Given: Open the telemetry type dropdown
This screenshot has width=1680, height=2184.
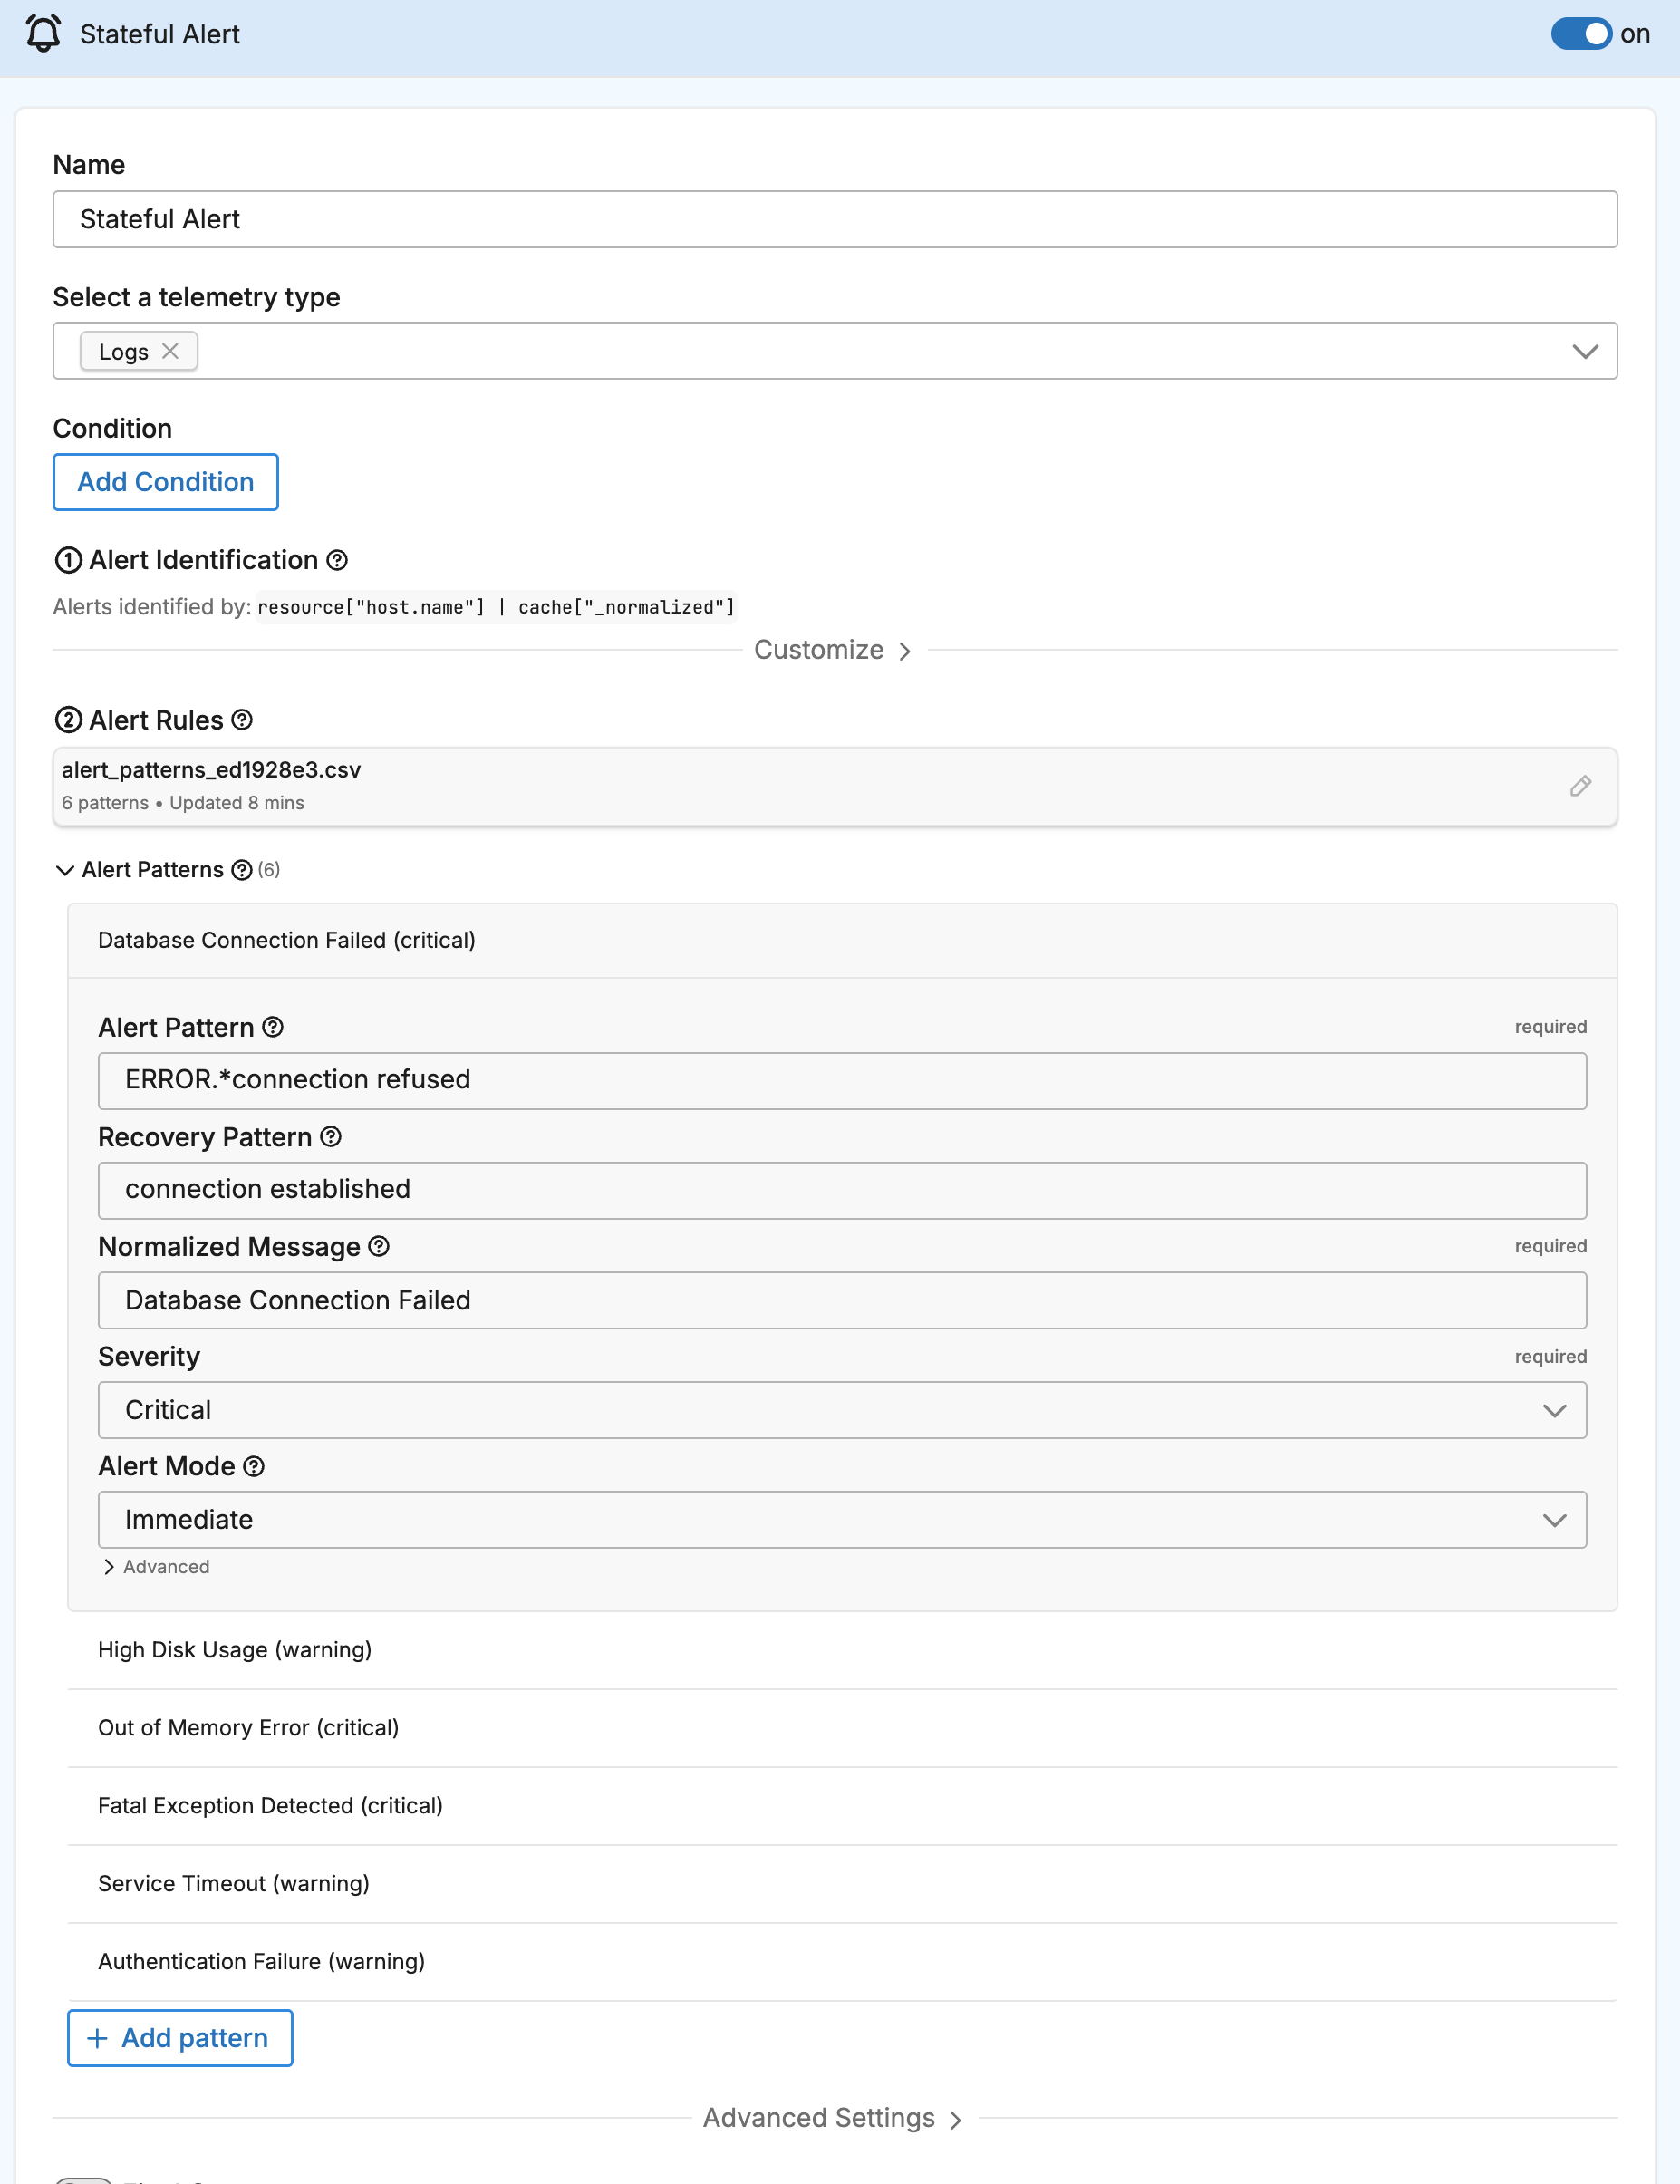Looking at the screenshot, I should point(1586,350).
